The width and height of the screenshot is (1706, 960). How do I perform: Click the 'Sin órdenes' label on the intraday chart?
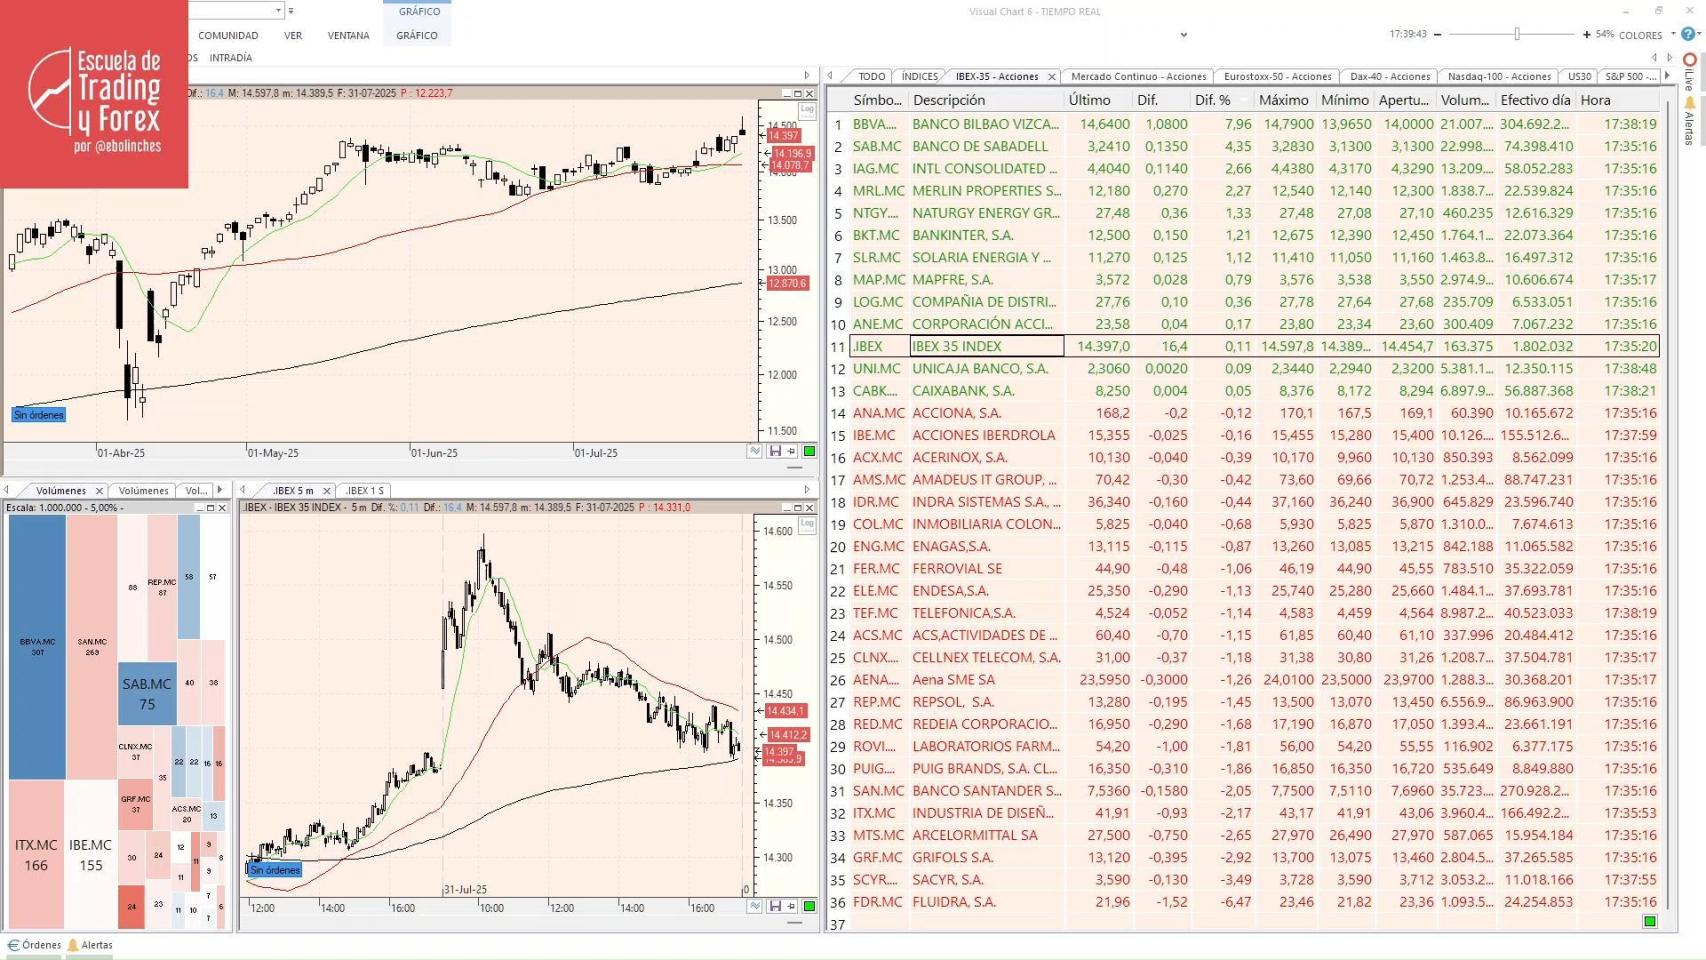click(274, 870)
